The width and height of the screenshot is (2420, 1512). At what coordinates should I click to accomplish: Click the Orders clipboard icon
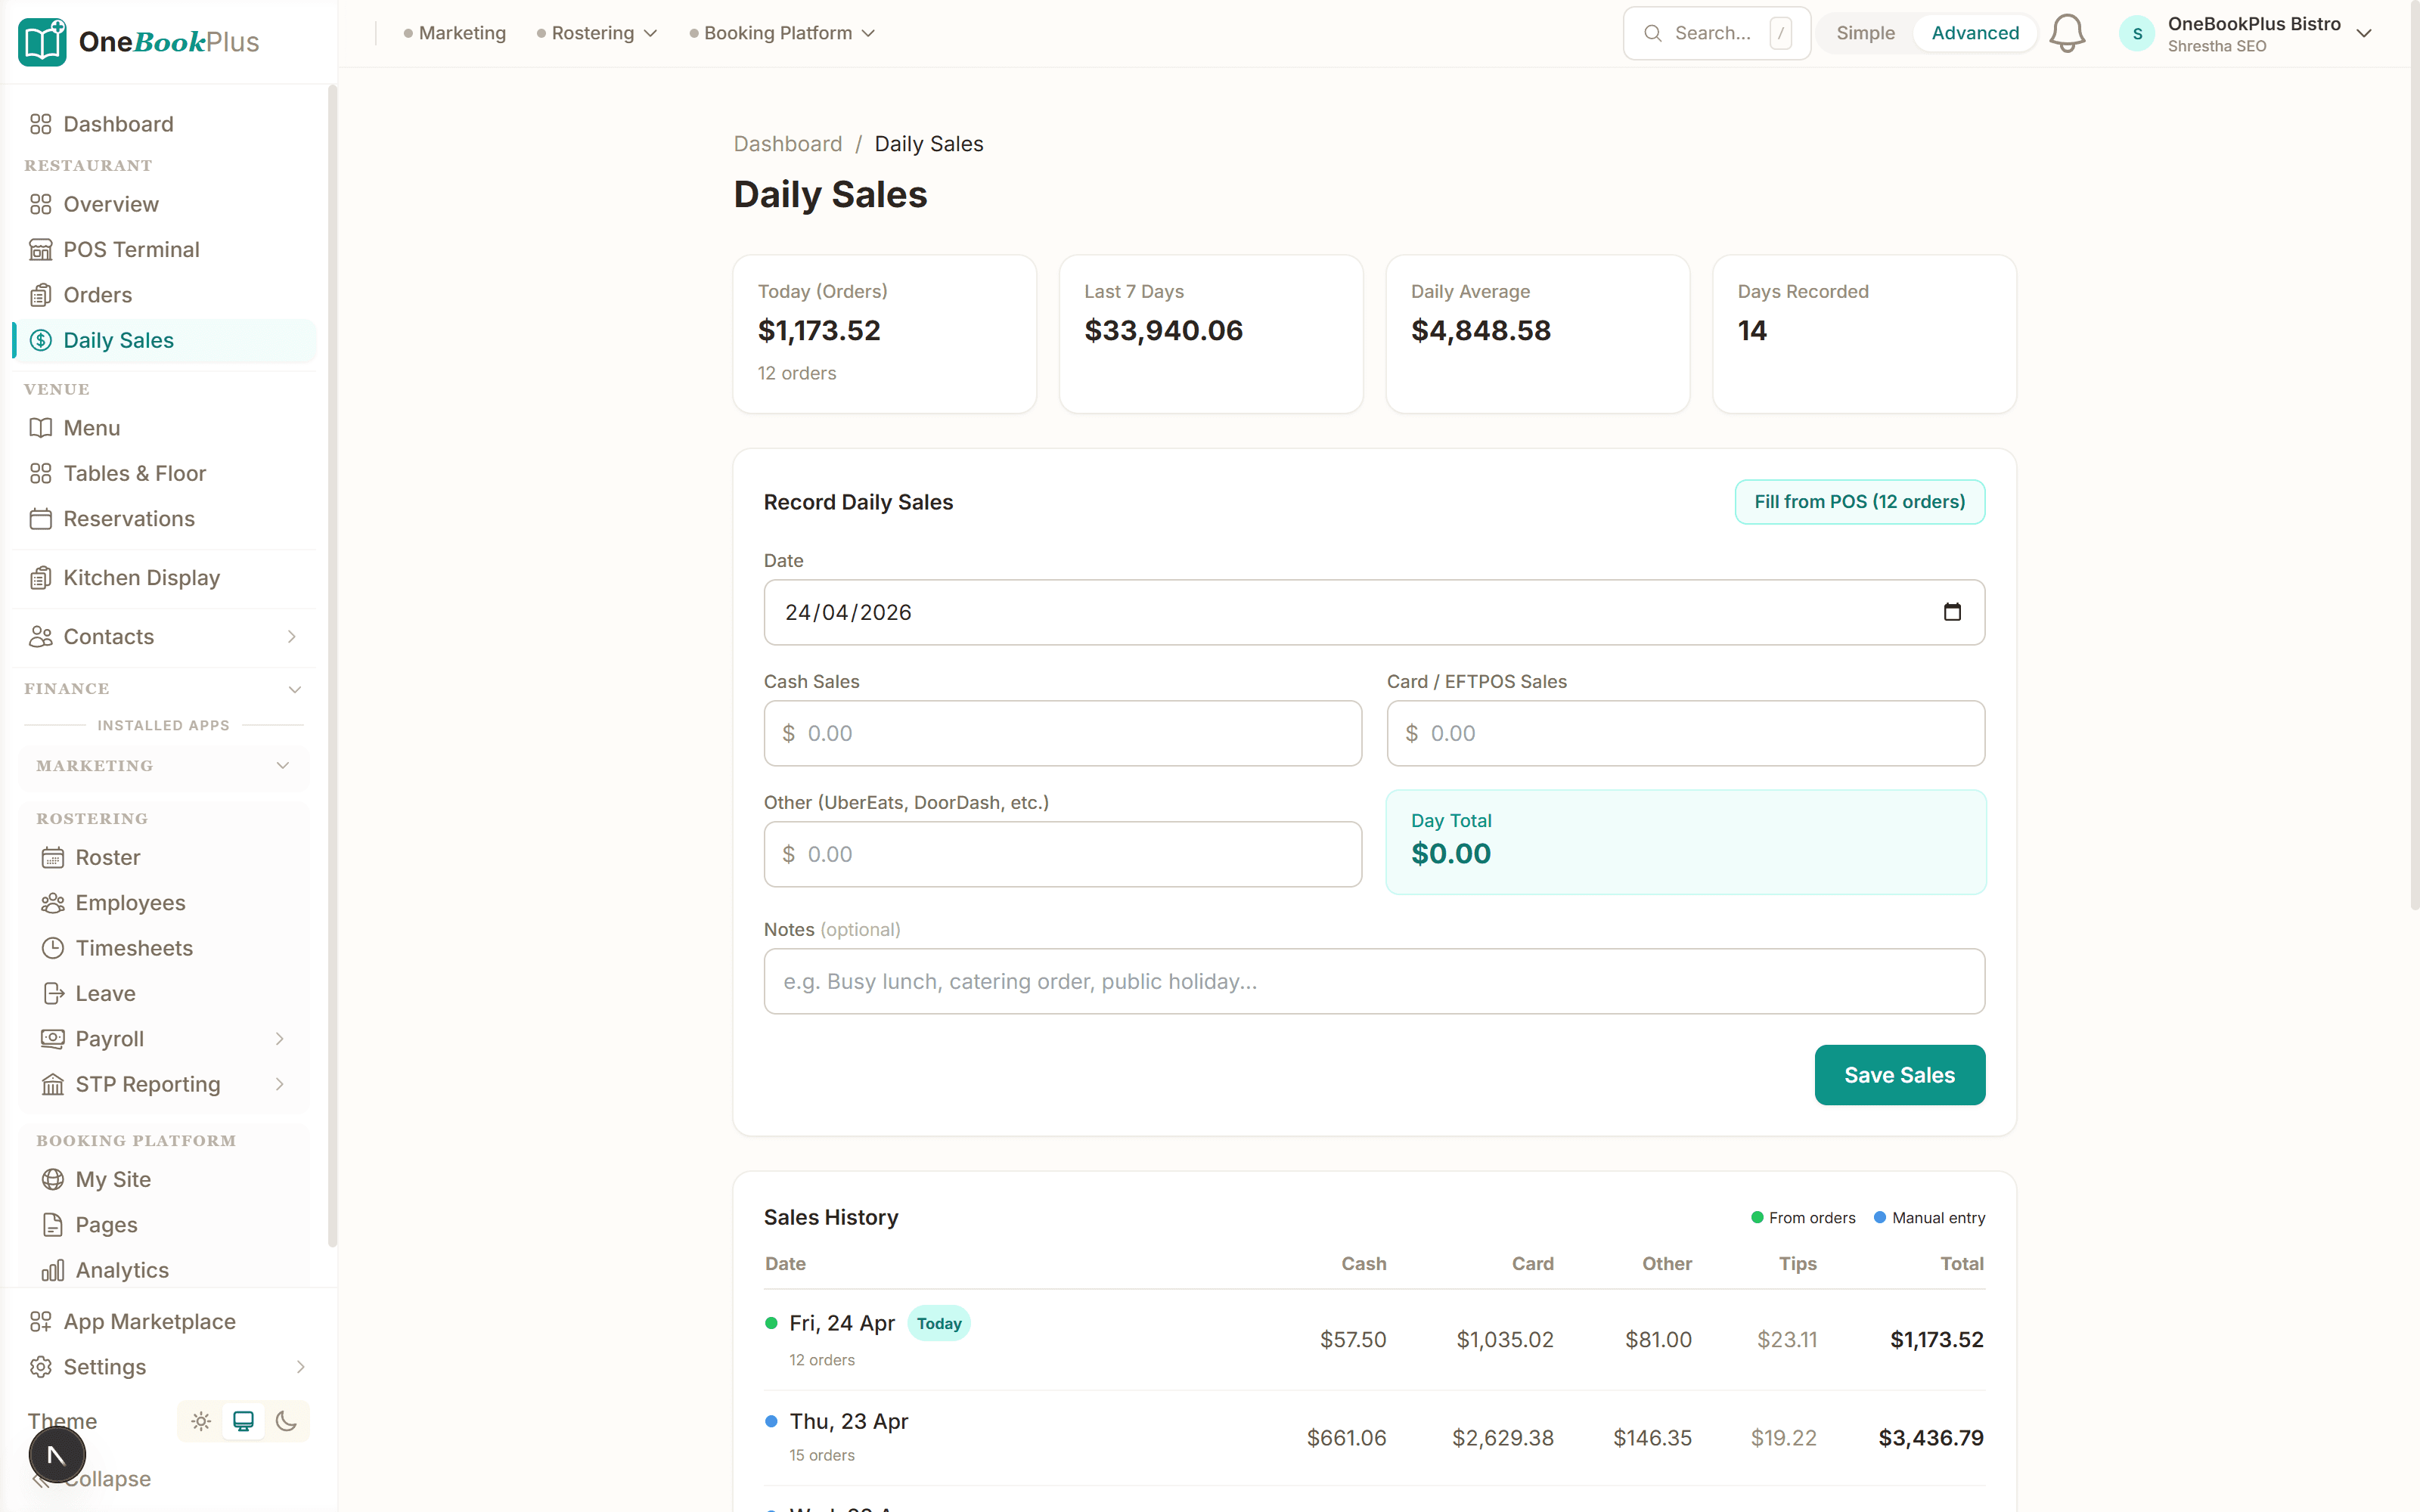(x=40, y=295)
